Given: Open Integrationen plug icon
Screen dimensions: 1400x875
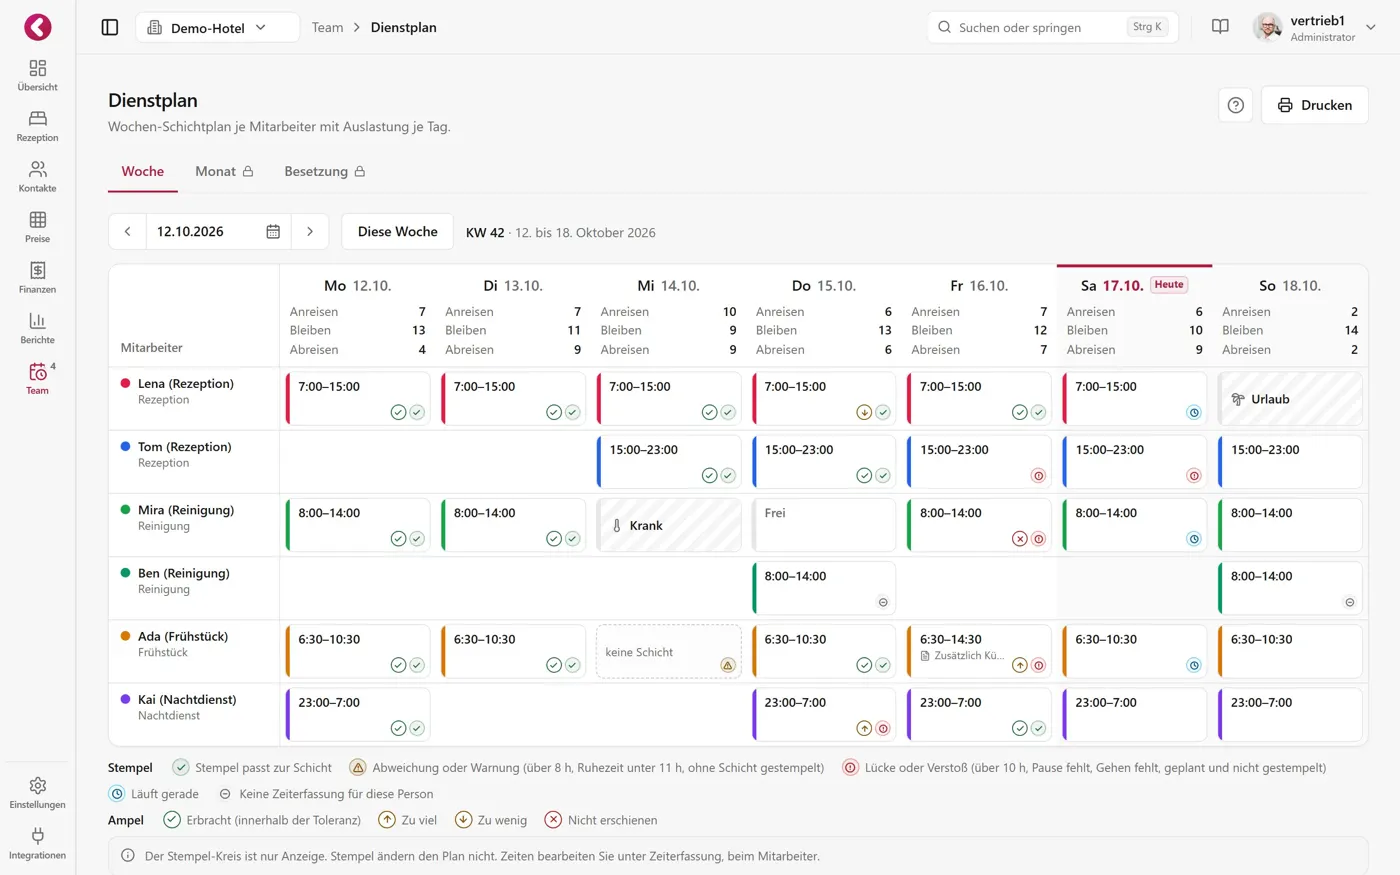Looking at the screenshot, I should click(37, 836).
